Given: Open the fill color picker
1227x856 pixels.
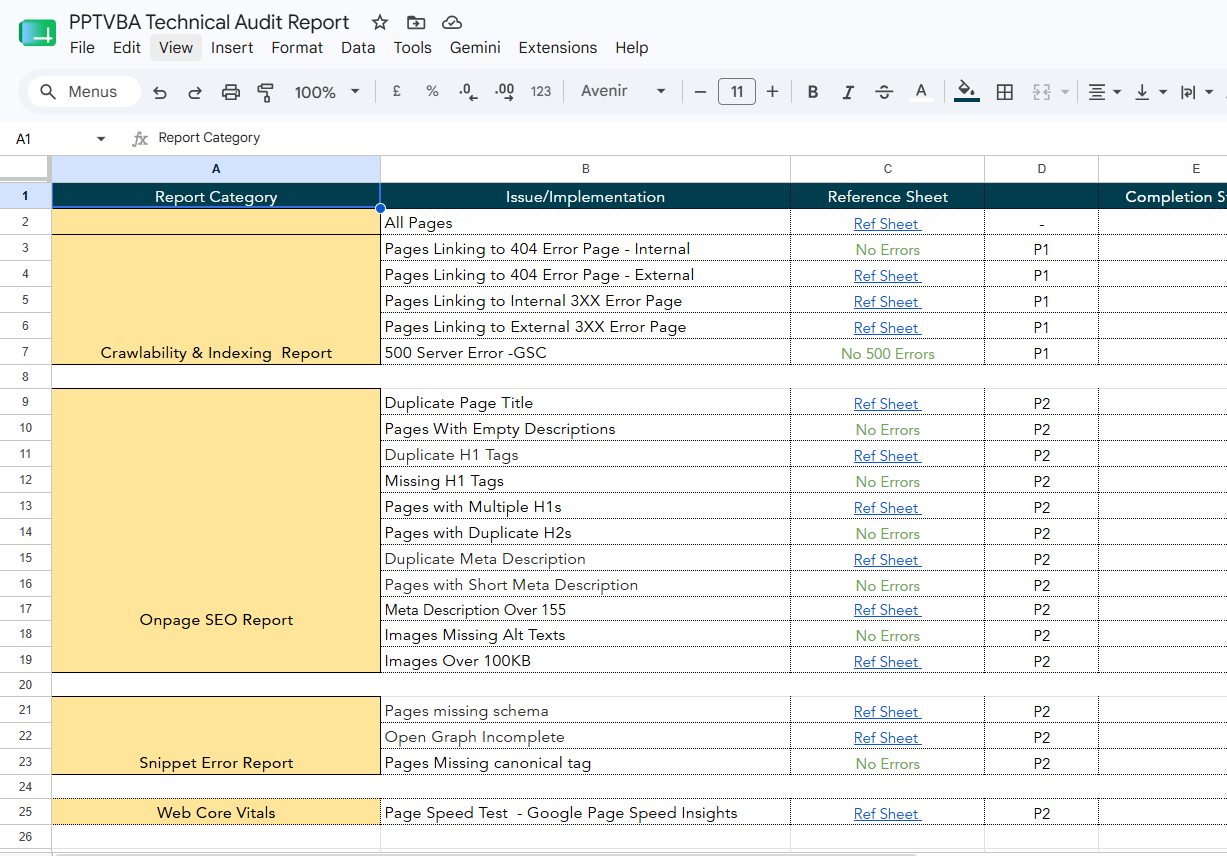Looking at the screenshot, I should pyautogui.click(x=966, y=92).
